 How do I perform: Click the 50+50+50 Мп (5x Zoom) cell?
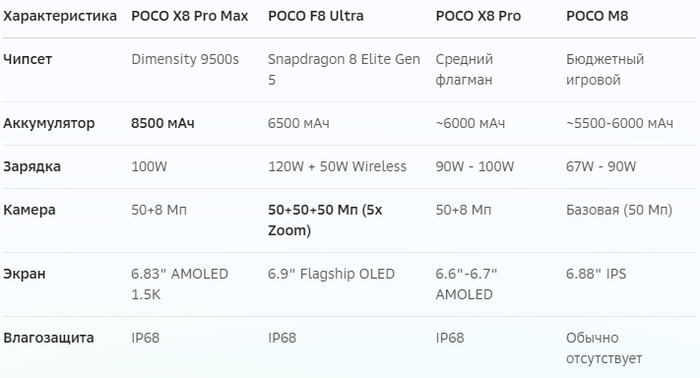tap(325, 220)
